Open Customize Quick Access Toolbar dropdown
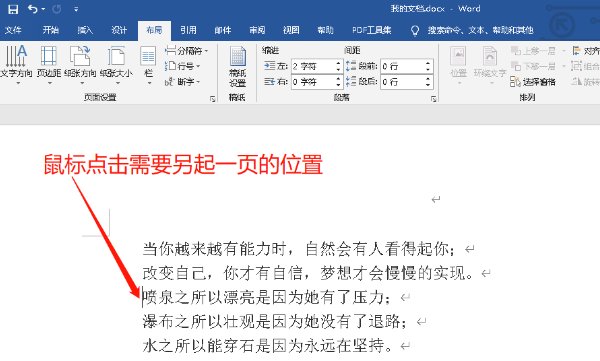Viewport: 600px width, 361px height. [76, 10]
